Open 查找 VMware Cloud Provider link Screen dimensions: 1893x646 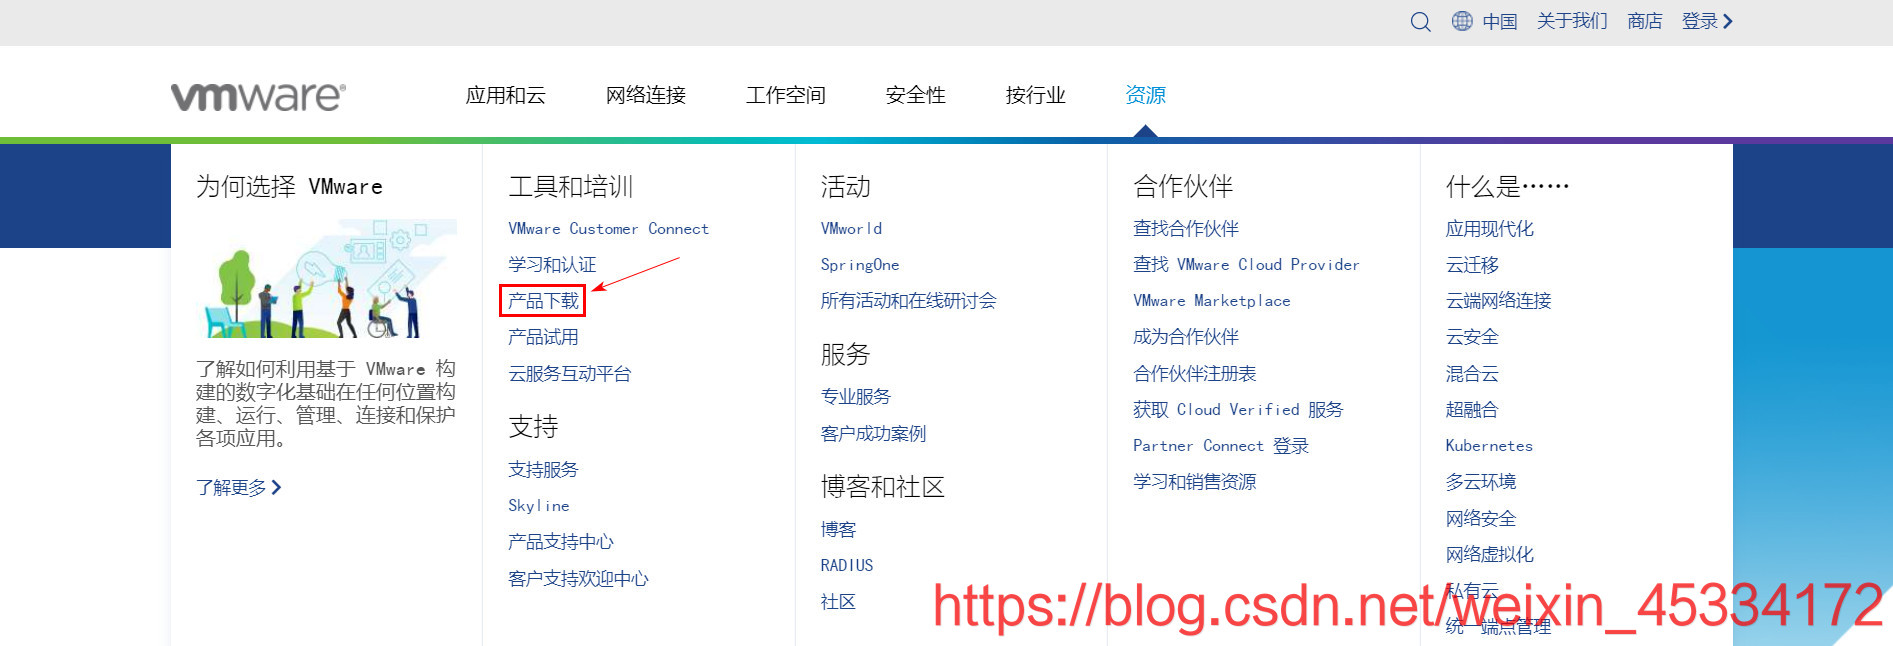tap(1246, 265)
